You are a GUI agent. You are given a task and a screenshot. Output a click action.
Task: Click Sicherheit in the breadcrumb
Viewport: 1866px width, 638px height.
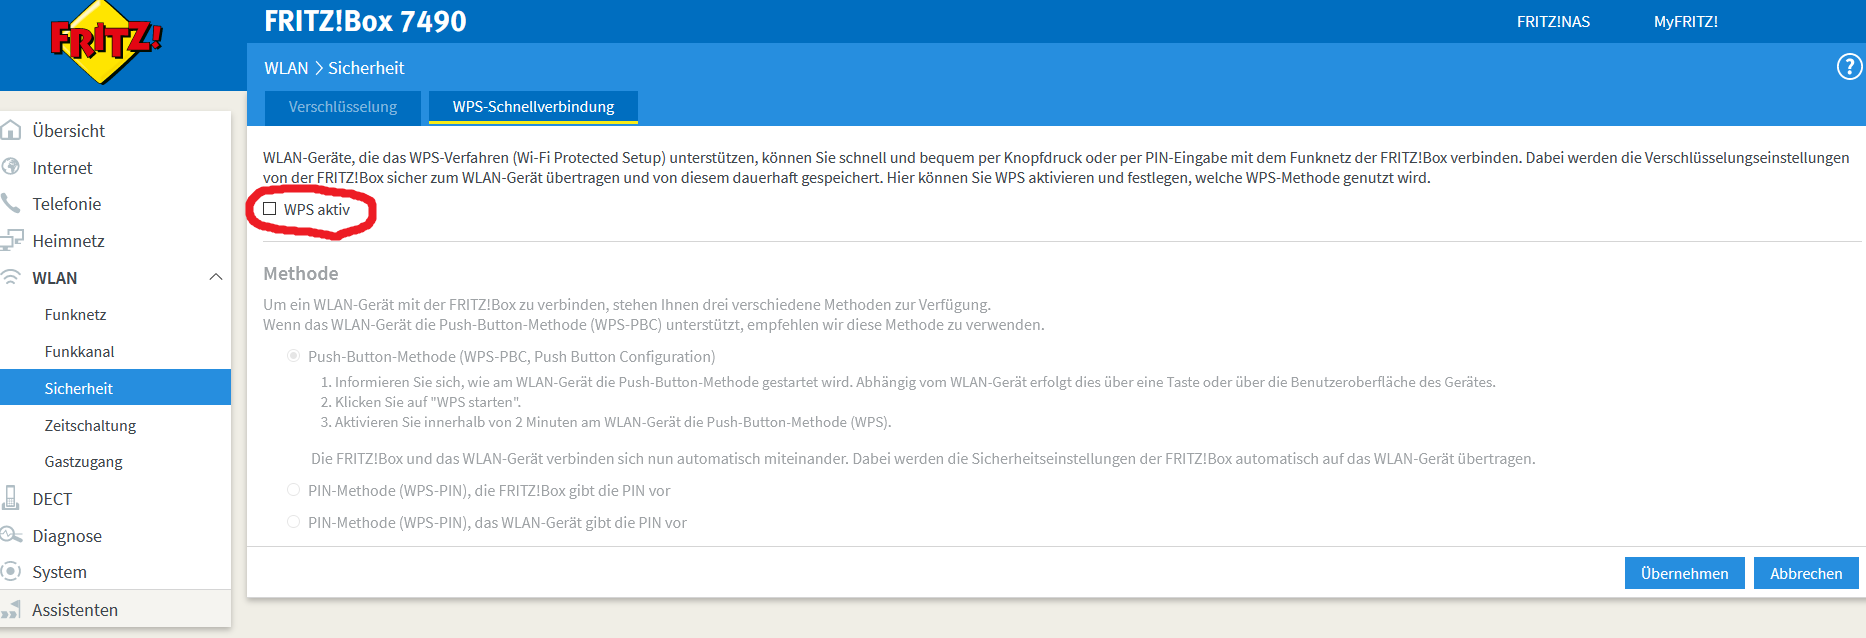[366, 68]
